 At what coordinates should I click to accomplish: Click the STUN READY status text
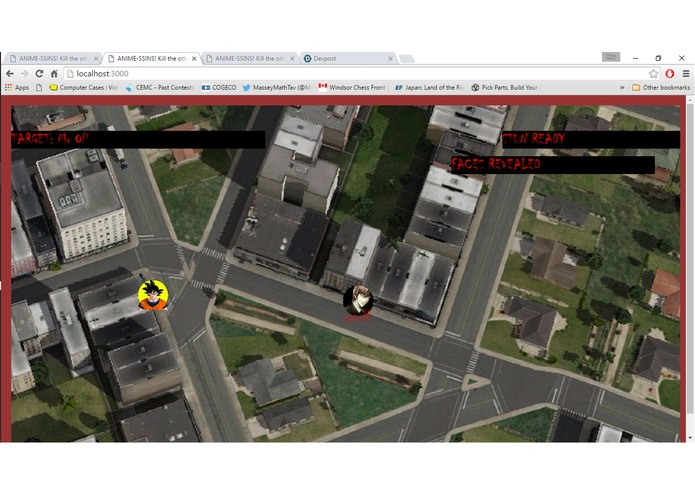tap(533, 139)
